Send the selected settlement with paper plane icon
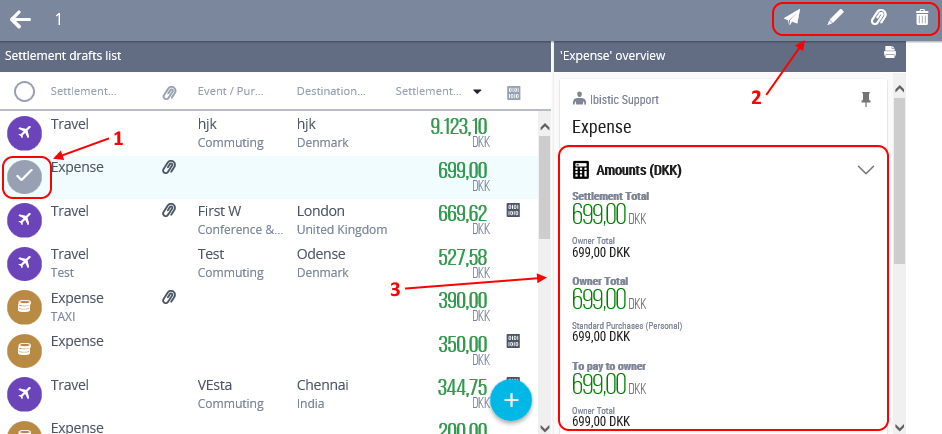The width and height of the screenshot is (942, 434). pos(792,18)
